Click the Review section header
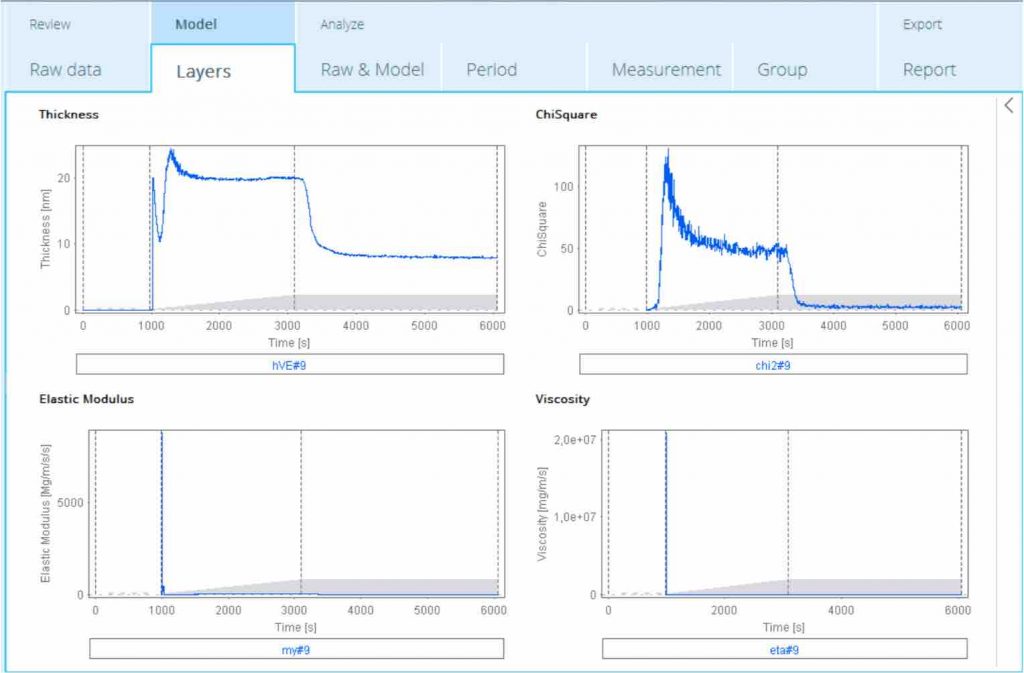1024x673 pixels. coord(50,24)
